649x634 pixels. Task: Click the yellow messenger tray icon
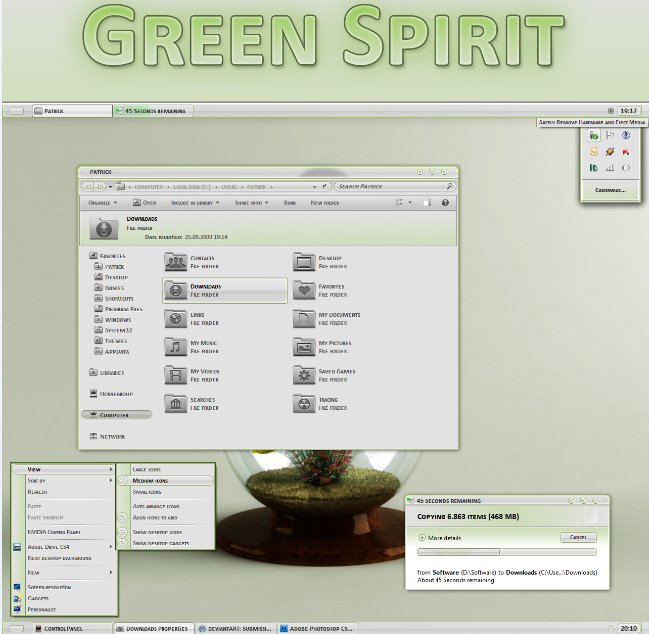point(594,152)
